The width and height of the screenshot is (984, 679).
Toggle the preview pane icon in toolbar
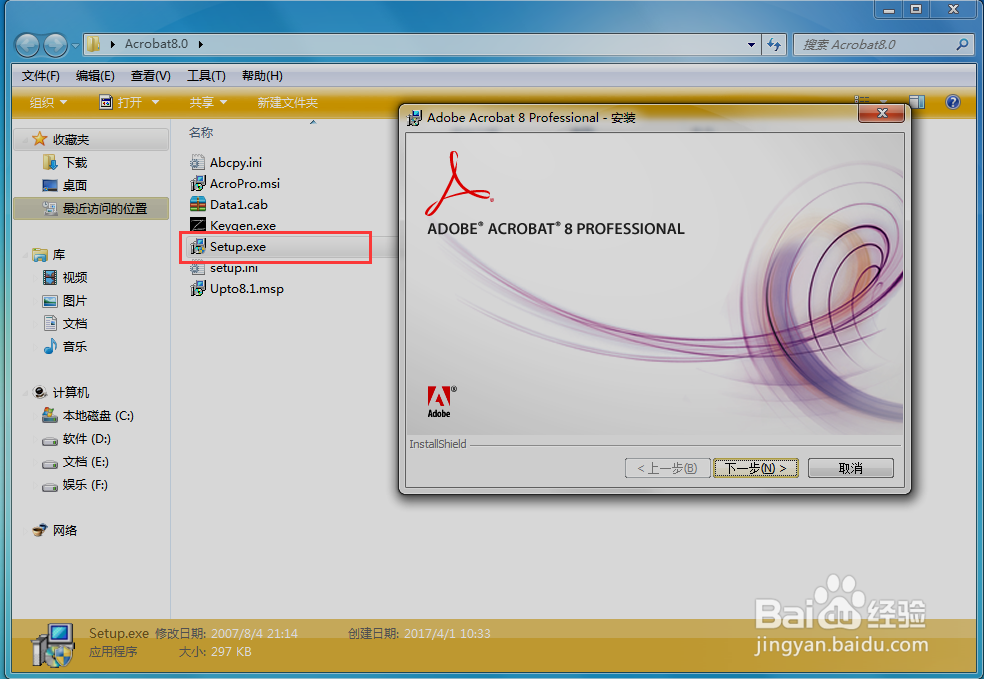[917, 102]
